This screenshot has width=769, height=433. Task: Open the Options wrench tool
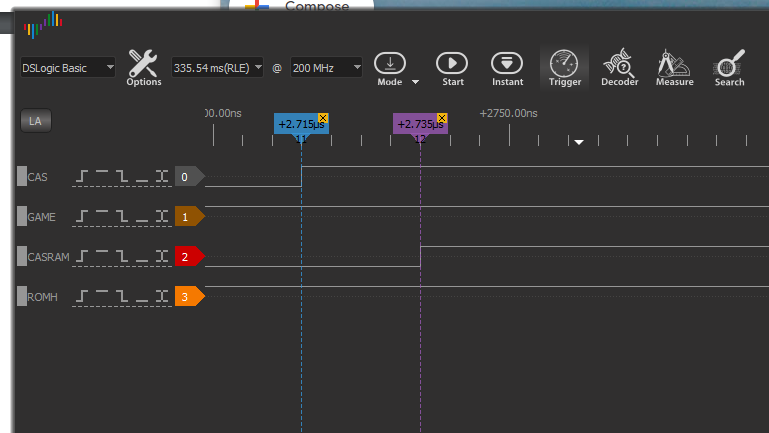[x=143, y=68]
